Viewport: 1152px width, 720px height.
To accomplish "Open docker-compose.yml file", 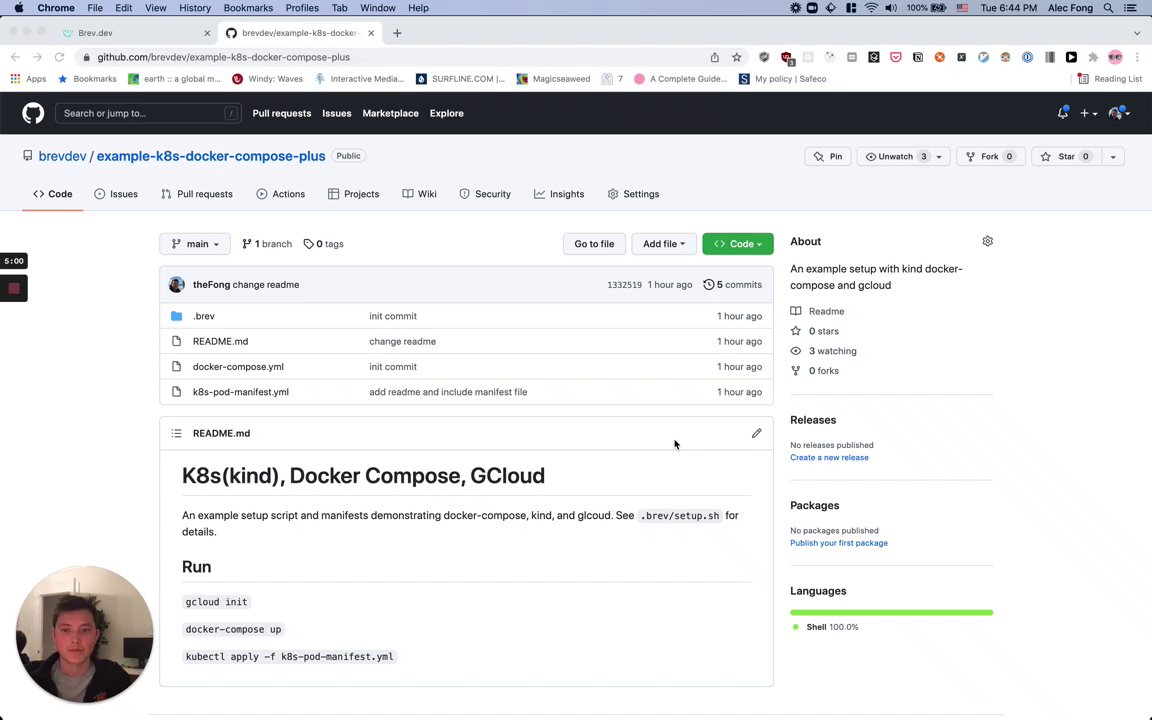I will (x=238, y=367).
